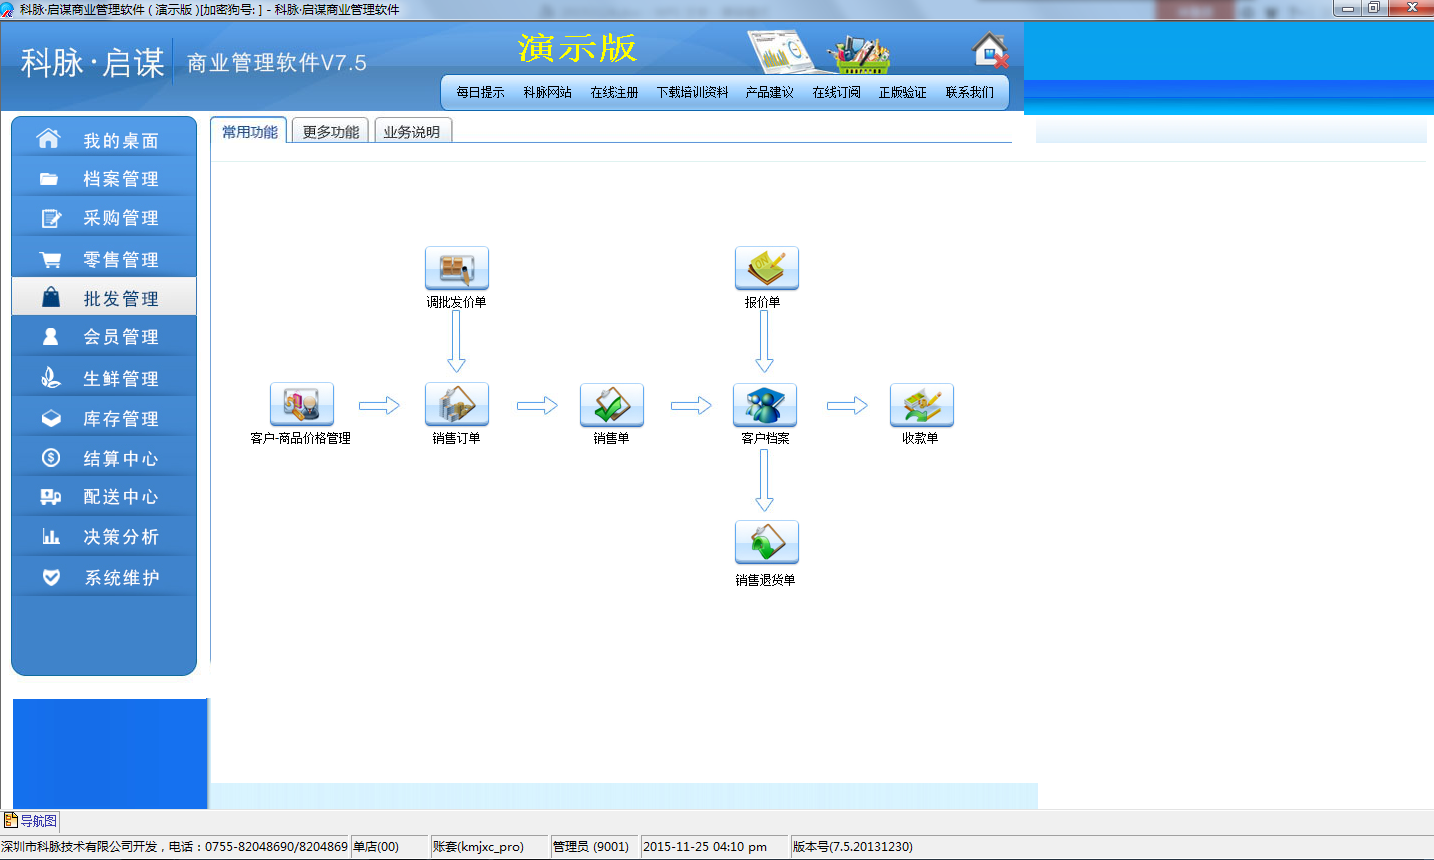Switch to the 常用功能 tab

249,131
